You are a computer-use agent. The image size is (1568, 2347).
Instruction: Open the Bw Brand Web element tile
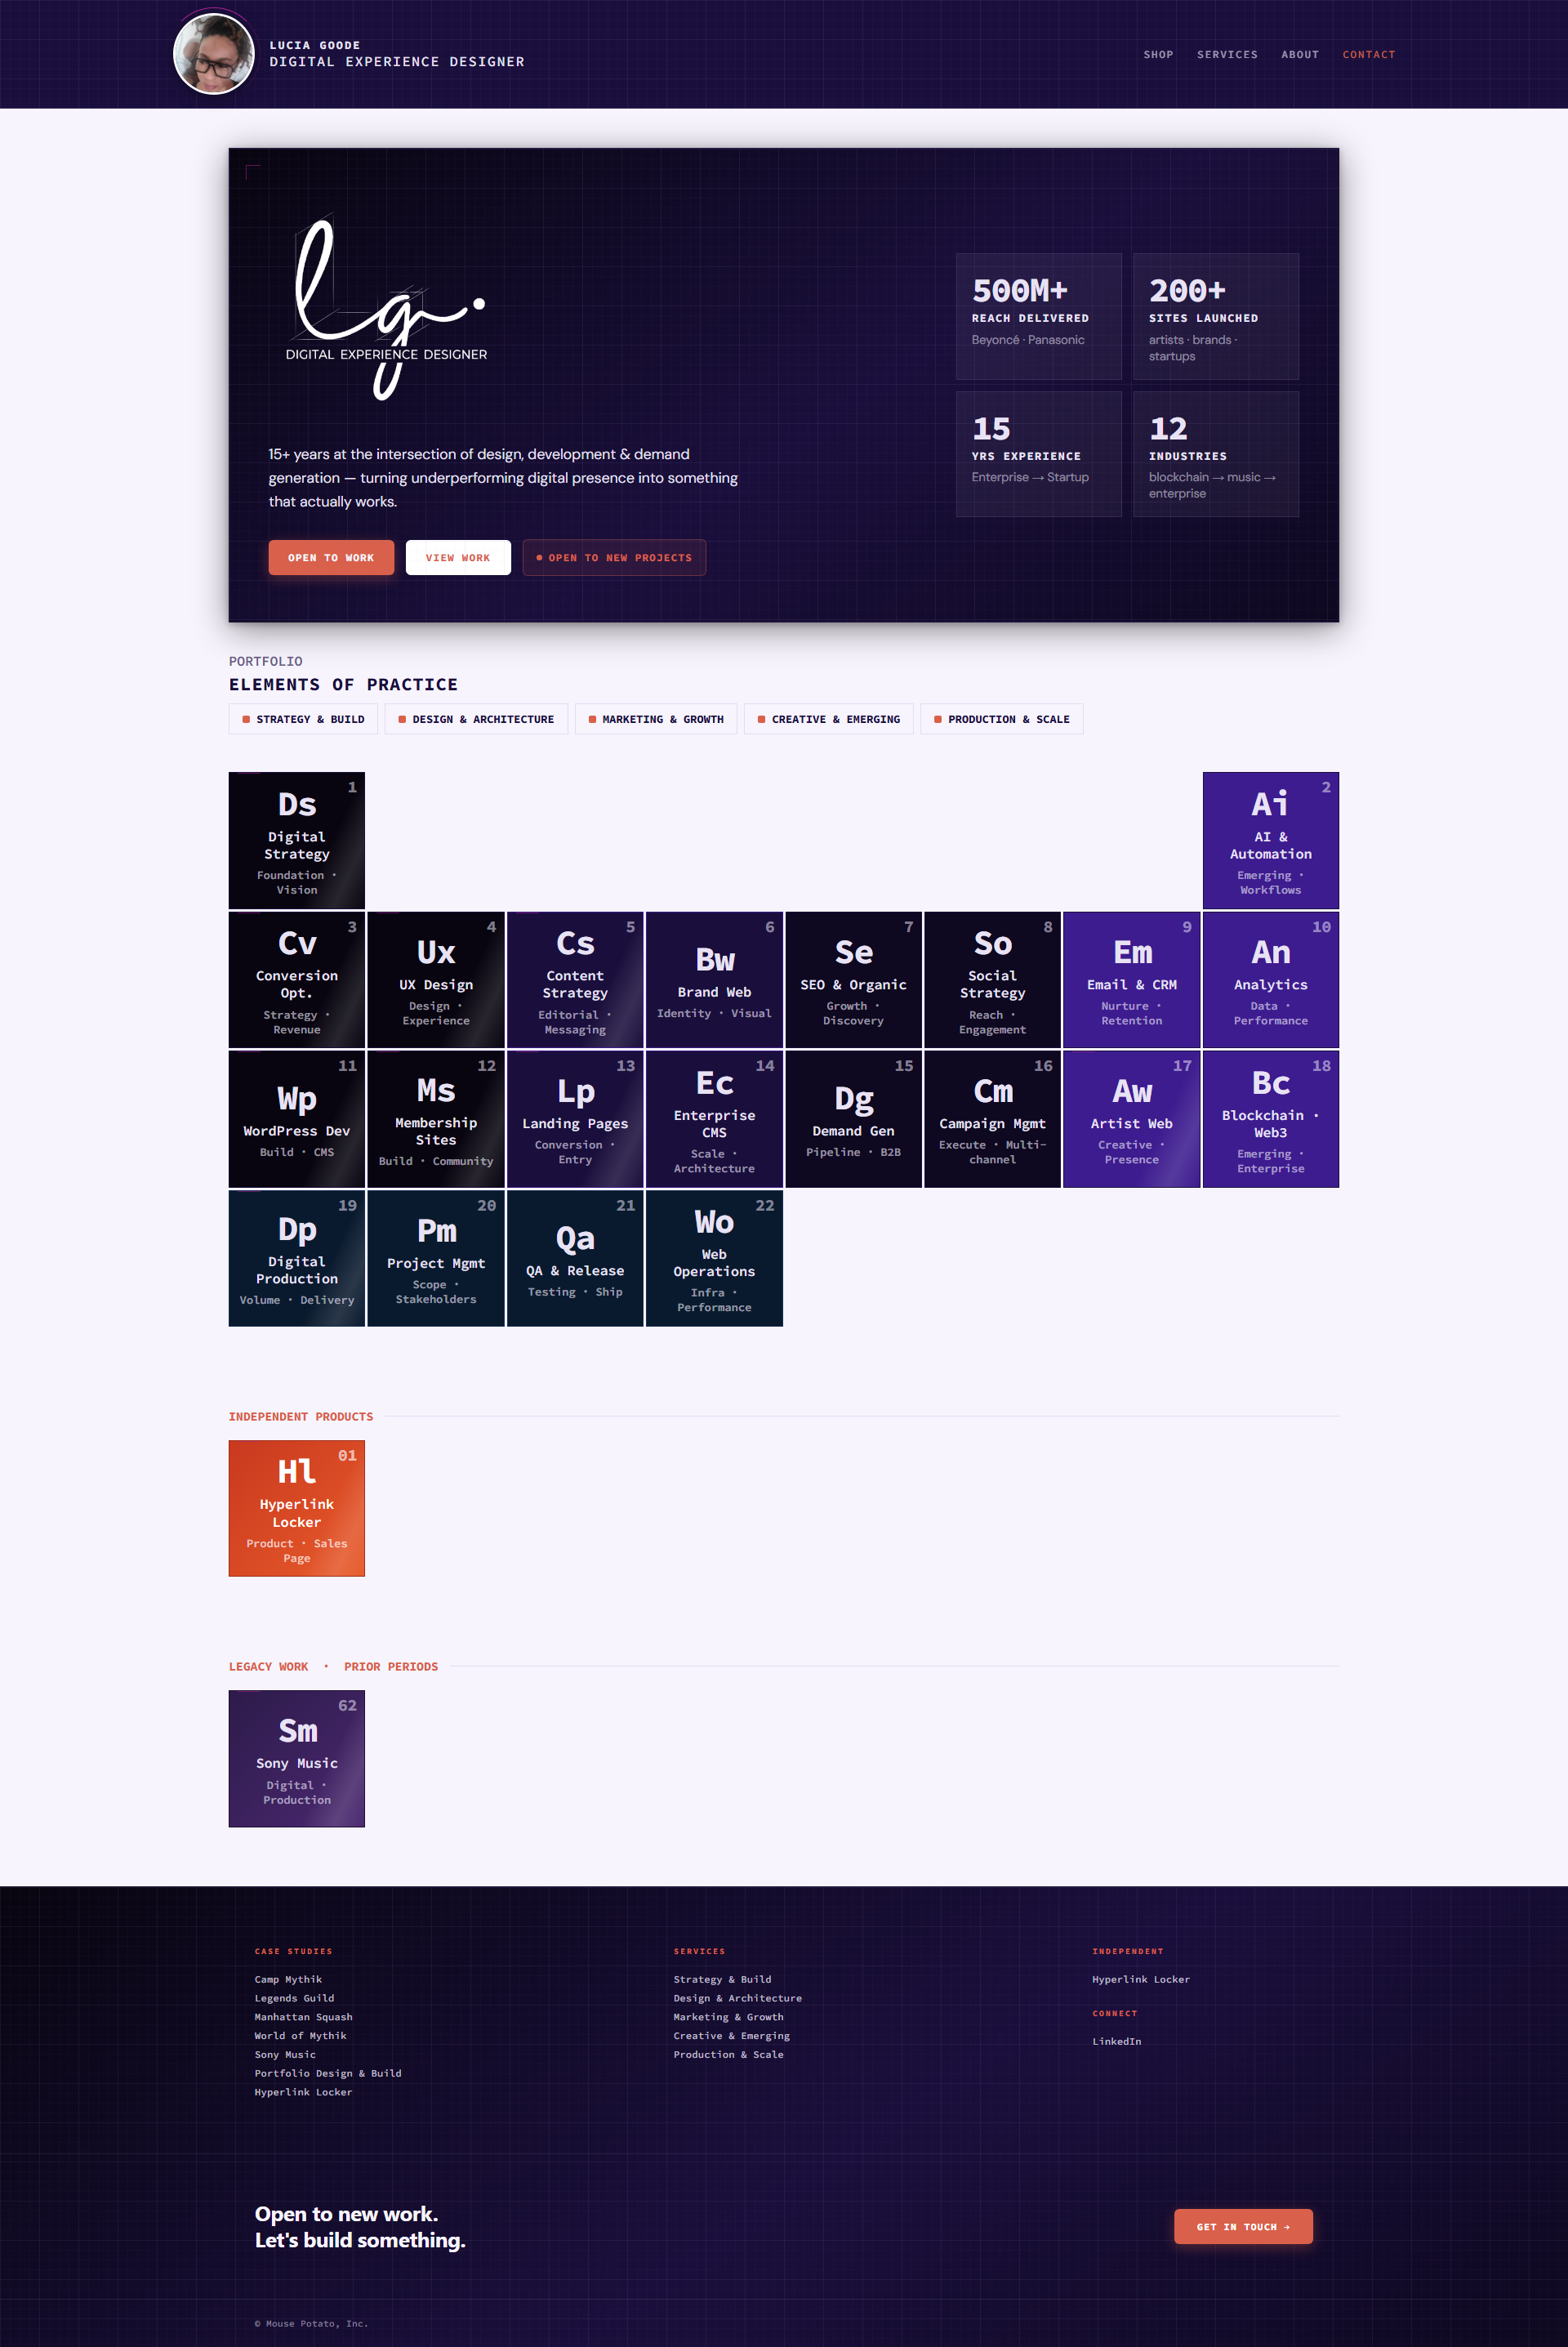(x=714, y=980)
